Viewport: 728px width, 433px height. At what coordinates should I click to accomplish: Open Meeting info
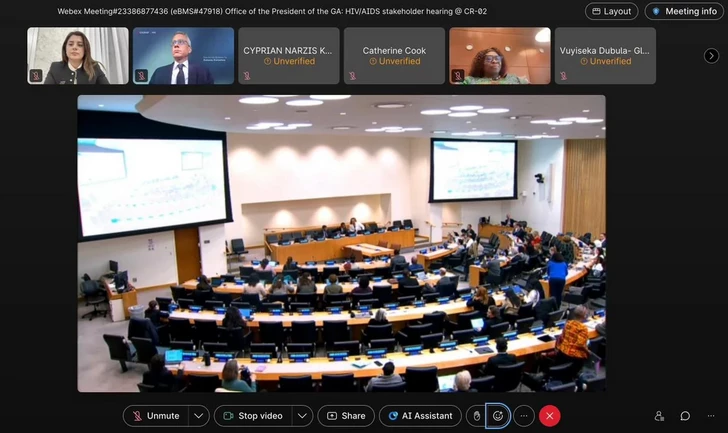[684, 11]
